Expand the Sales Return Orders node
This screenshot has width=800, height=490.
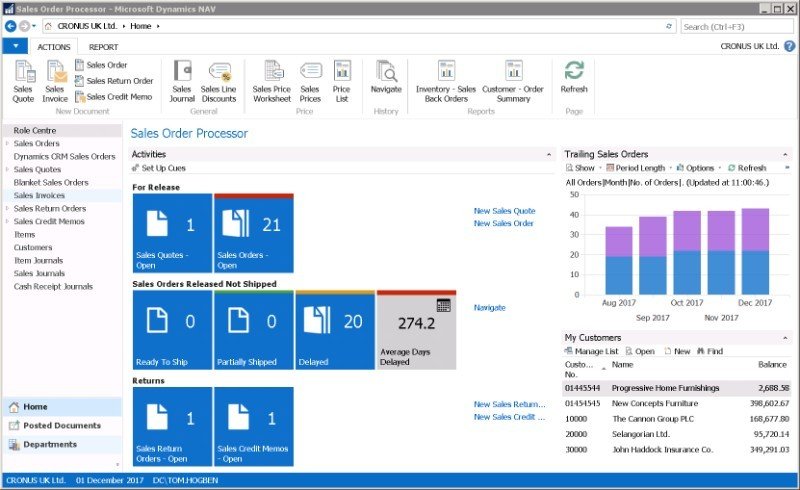pos(7,208)
